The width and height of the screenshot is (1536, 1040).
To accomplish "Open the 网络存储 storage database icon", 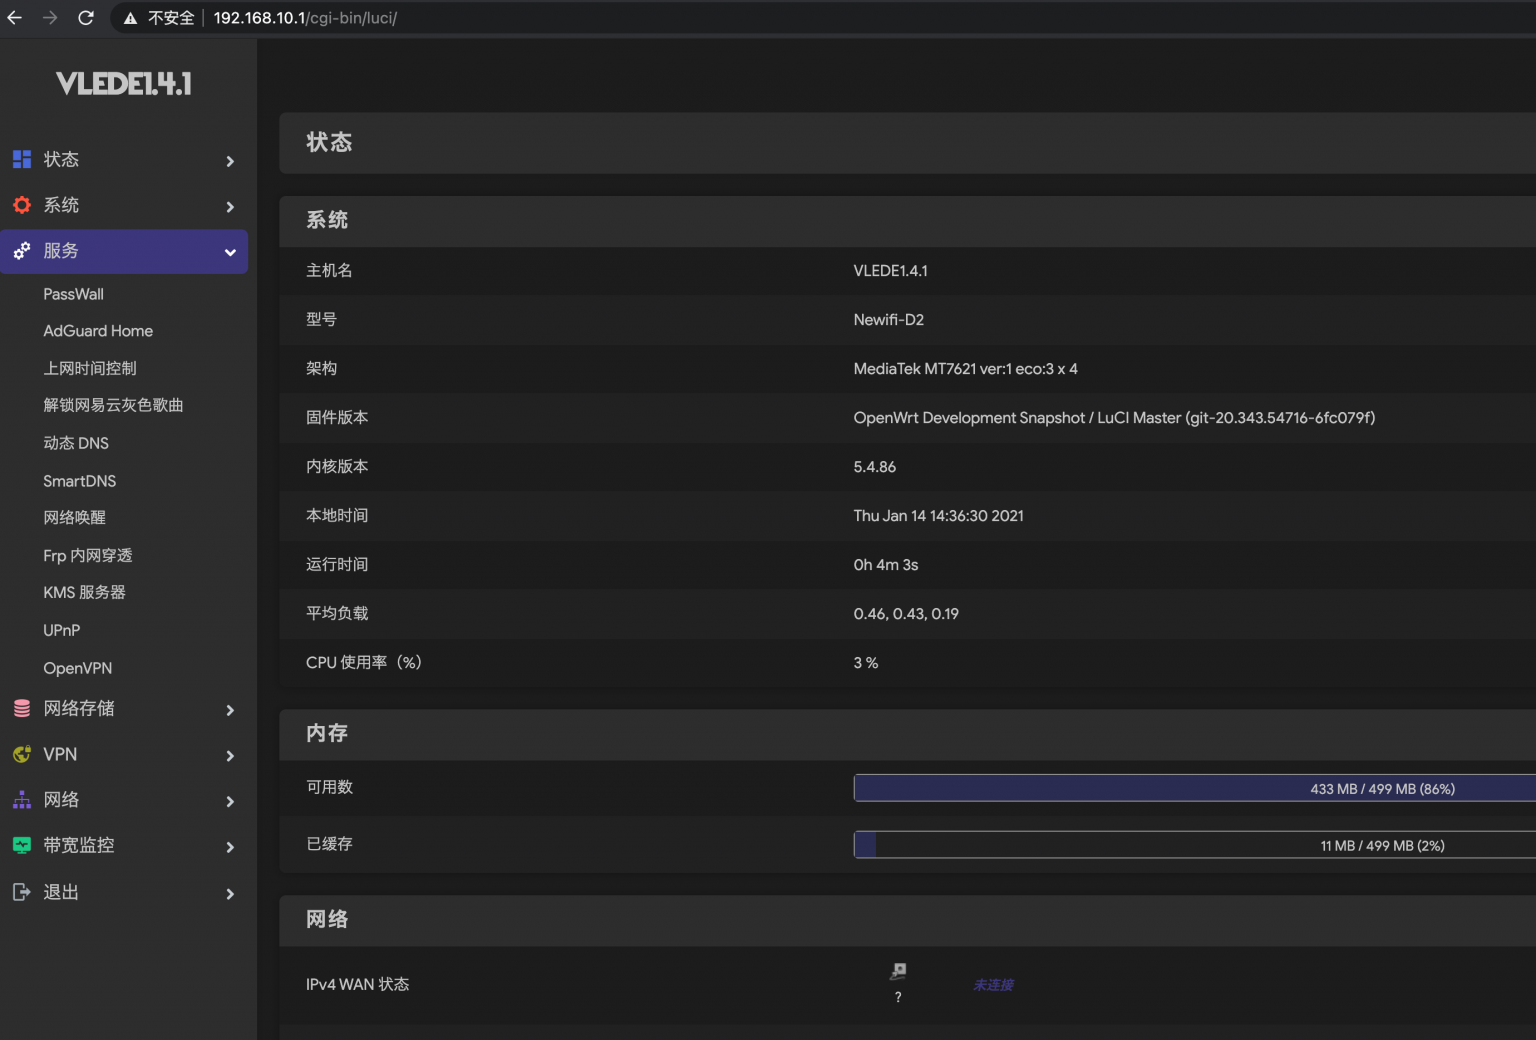I will coord(22,708).
